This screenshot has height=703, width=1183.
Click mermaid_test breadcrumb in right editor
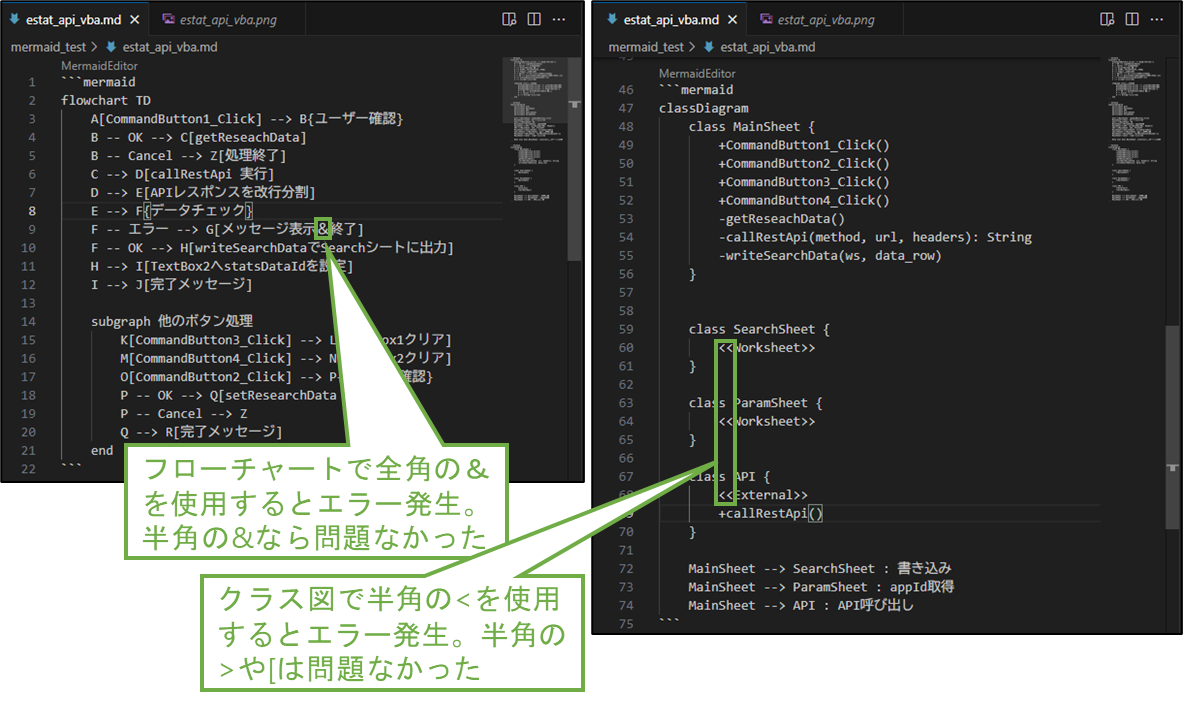(x=647, y=47)
